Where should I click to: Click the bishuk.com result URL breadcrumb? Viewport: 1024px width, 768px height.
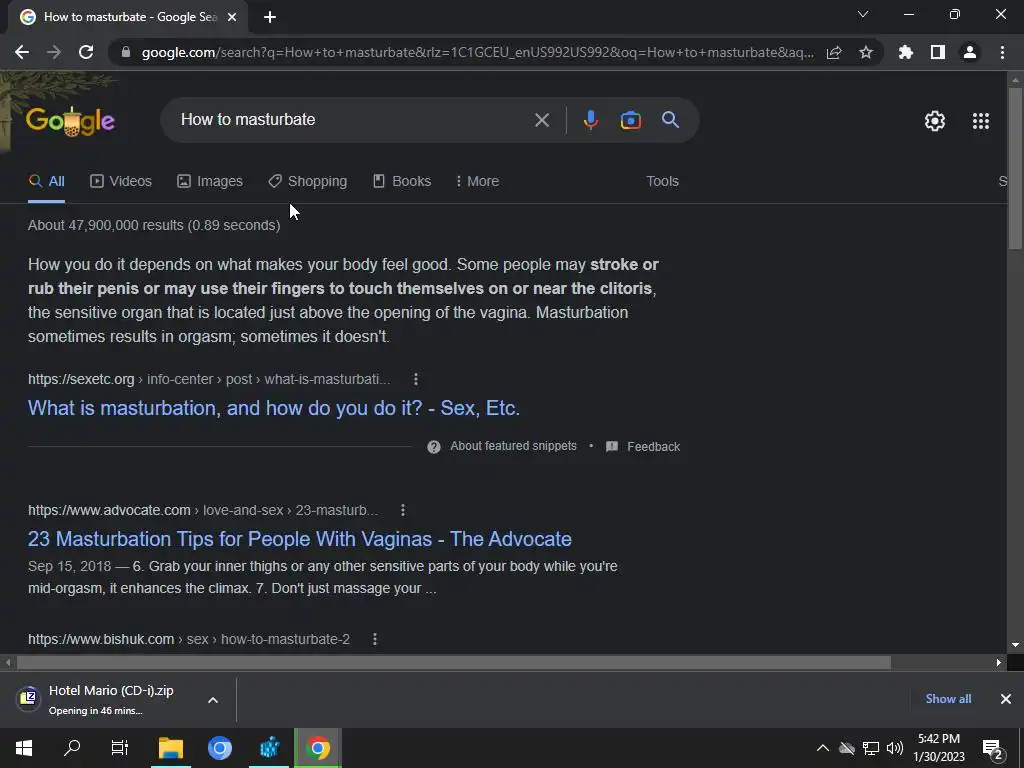click(189, 639)
